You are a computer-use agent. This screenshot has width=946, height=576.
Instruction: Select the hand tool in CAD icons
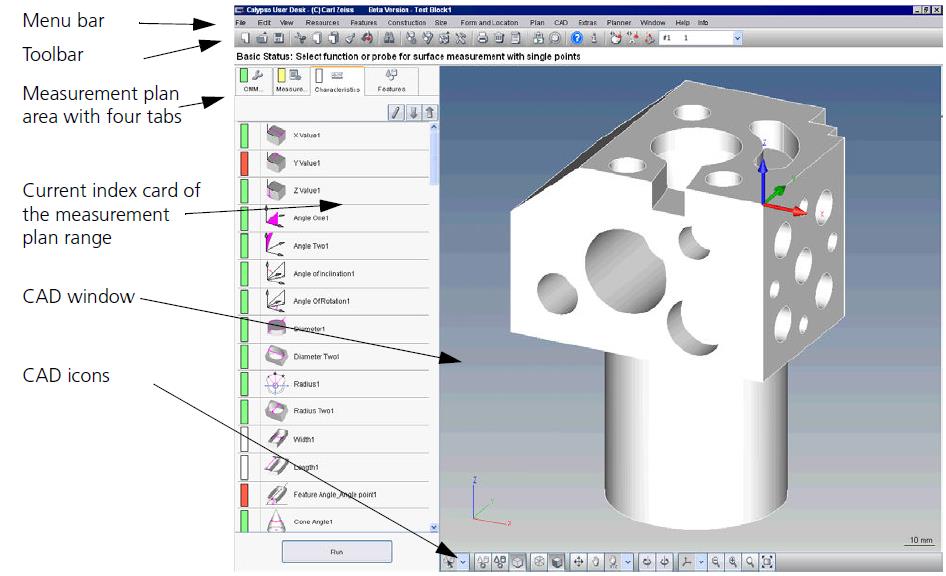point(595,562)
